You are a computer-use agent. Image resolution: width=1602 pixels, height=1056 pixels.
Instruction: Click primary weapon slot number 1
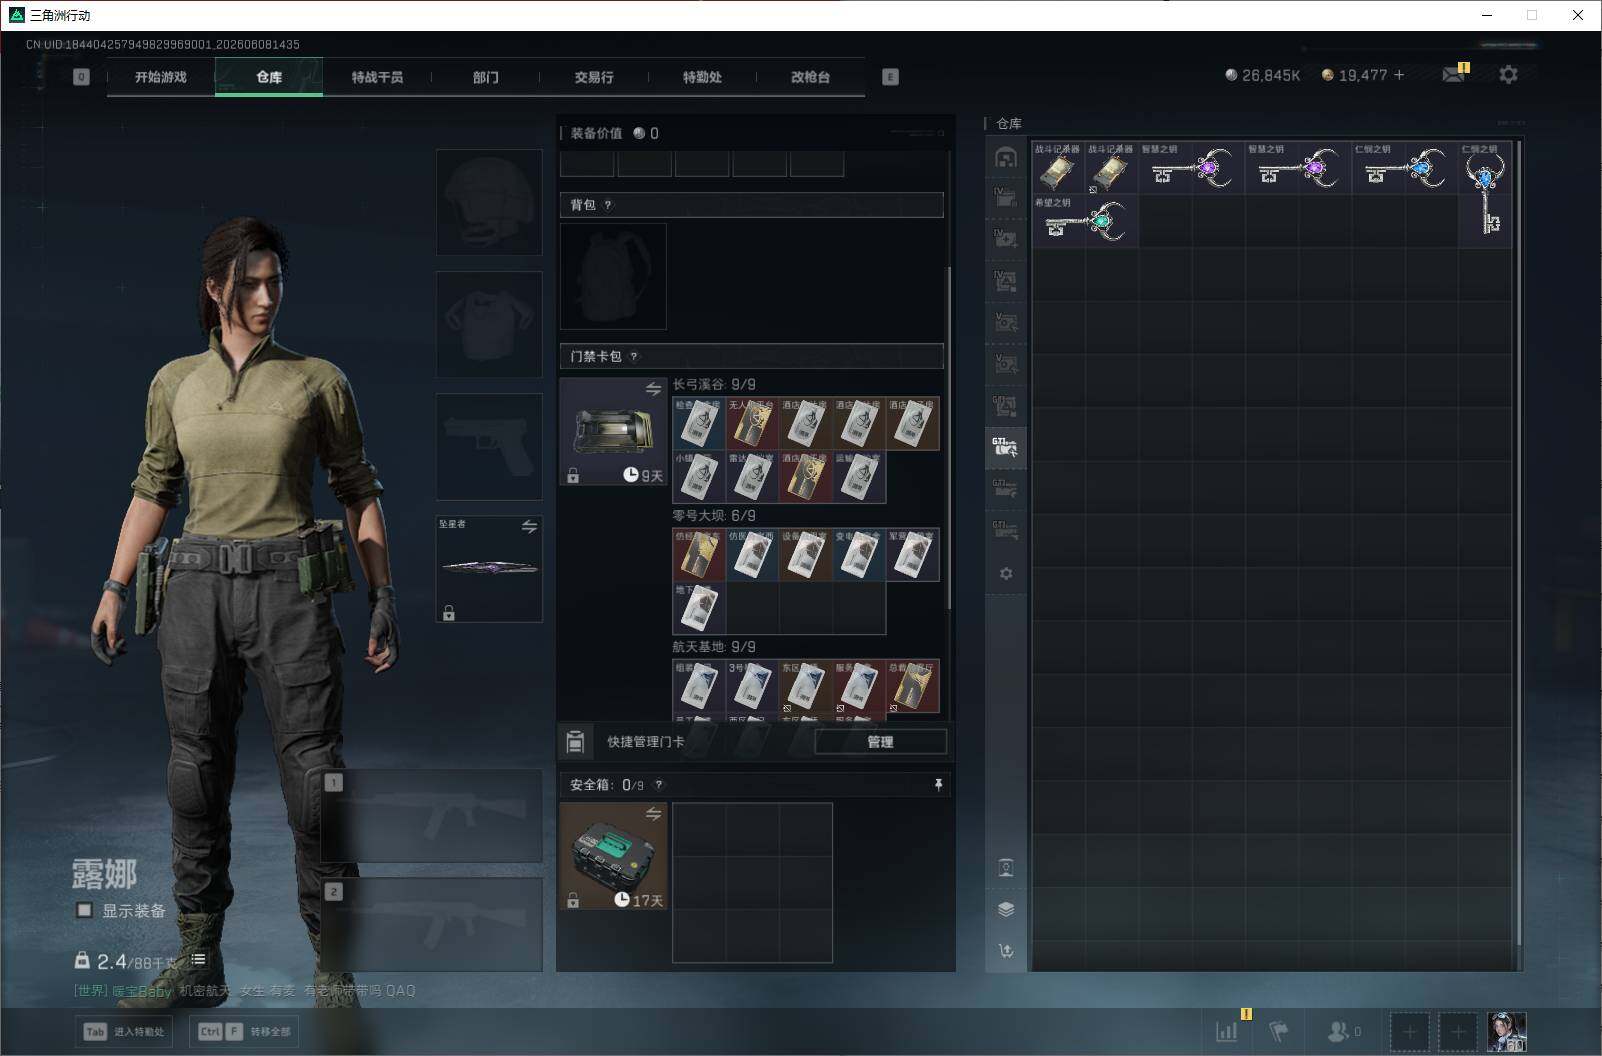431,816
